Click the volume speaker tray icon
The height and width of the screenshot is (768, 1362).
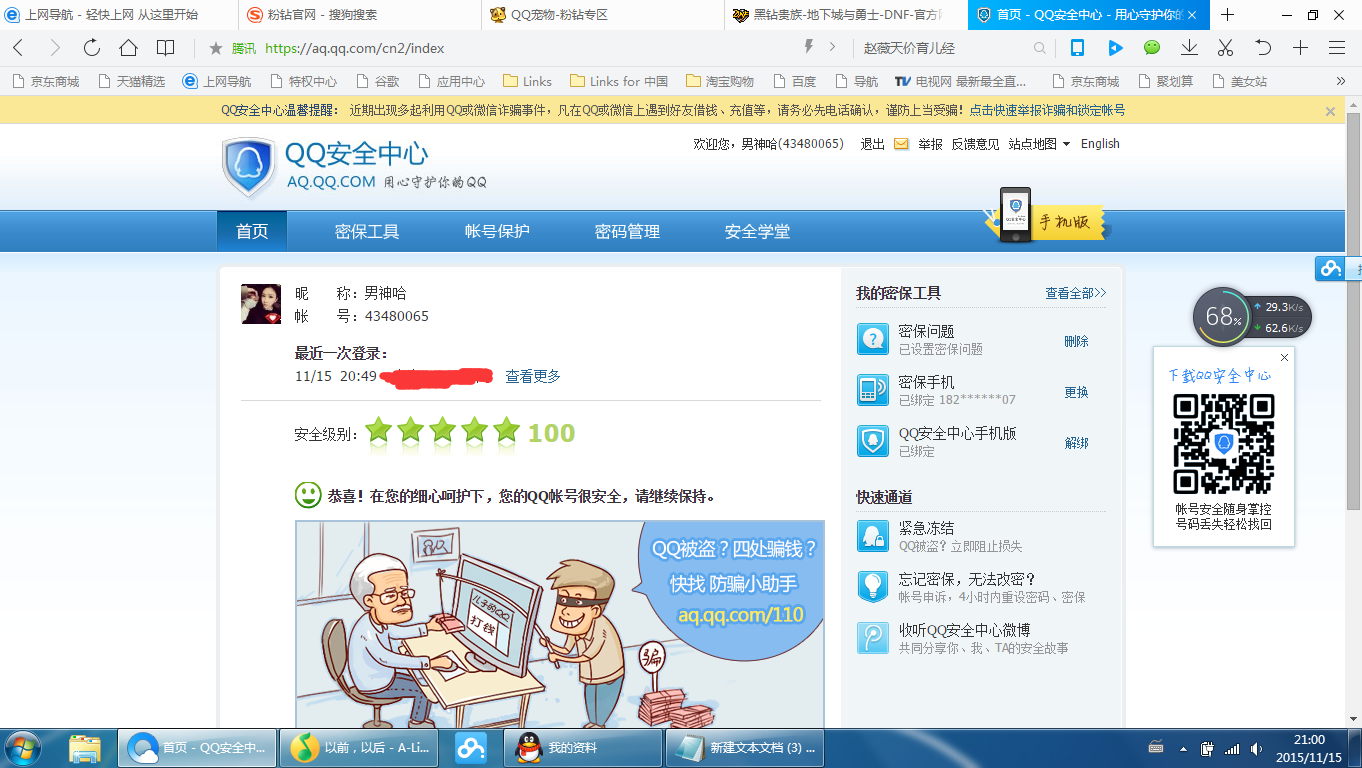(1256, 748)
